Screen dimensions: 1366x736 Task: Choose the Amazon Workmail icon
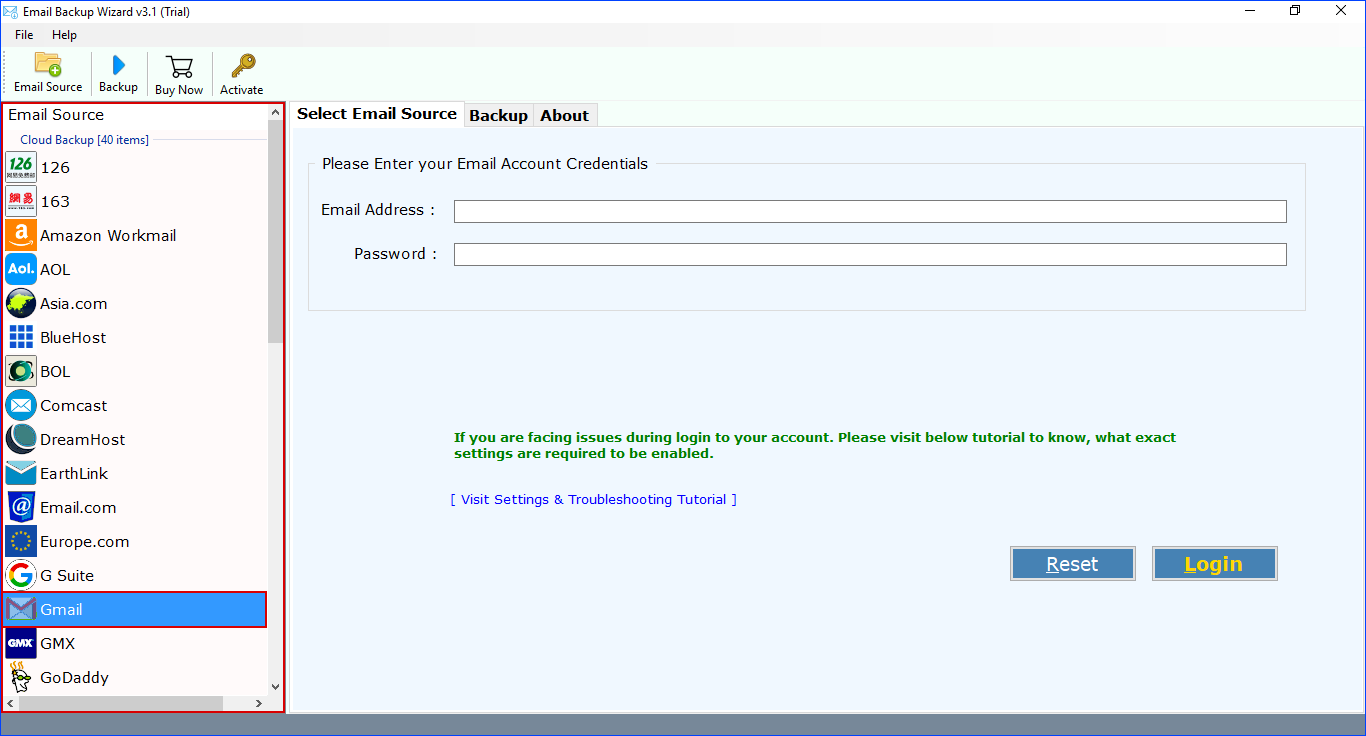coord(21,235)
